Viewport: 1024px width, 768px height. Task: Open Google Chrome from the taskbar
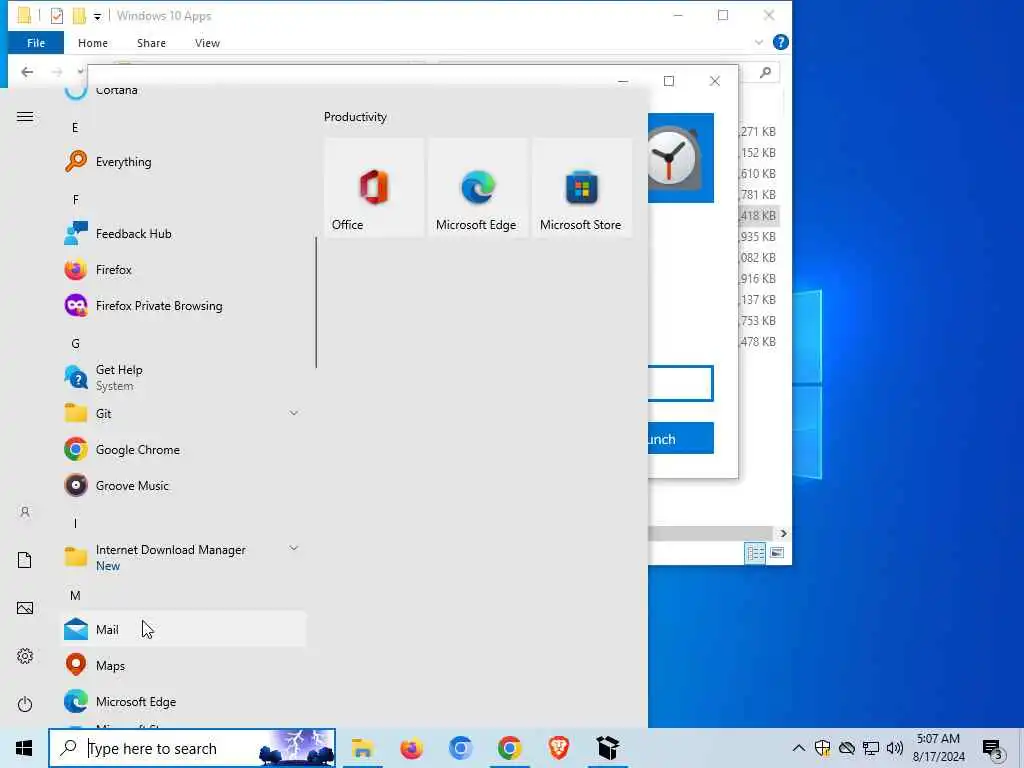(509, 748)
